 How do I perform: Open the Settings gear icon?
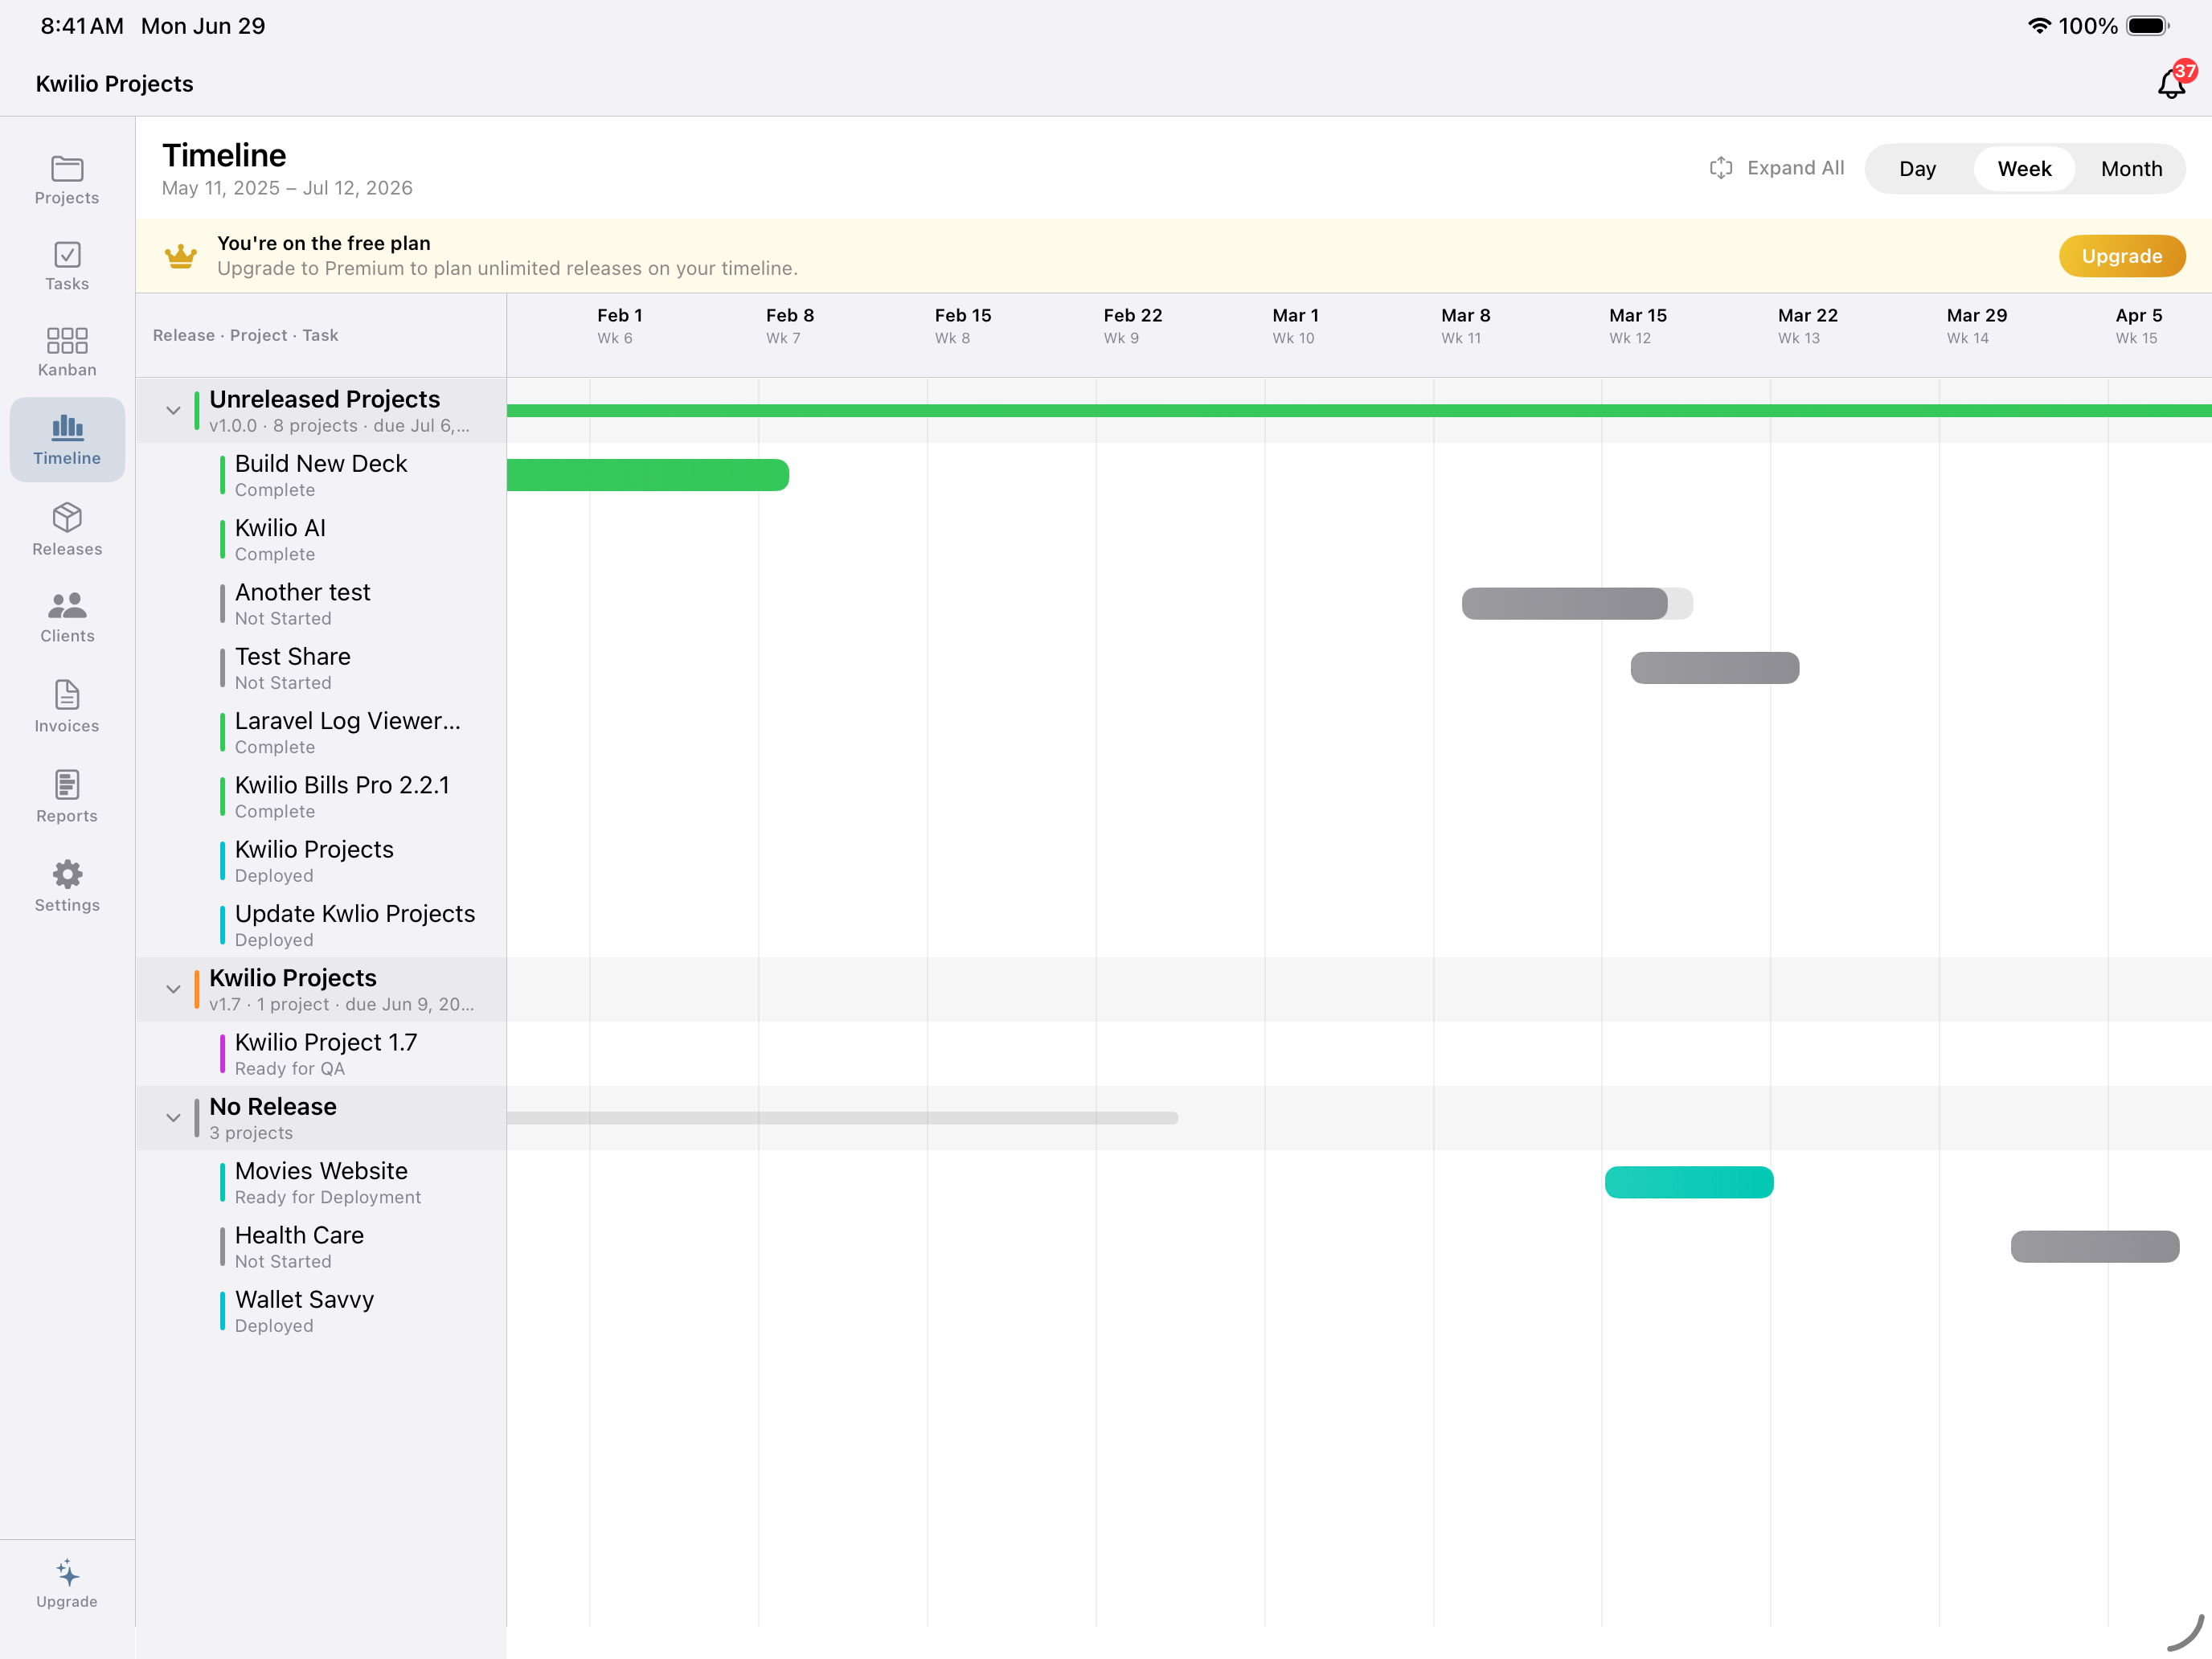[67, 874]
